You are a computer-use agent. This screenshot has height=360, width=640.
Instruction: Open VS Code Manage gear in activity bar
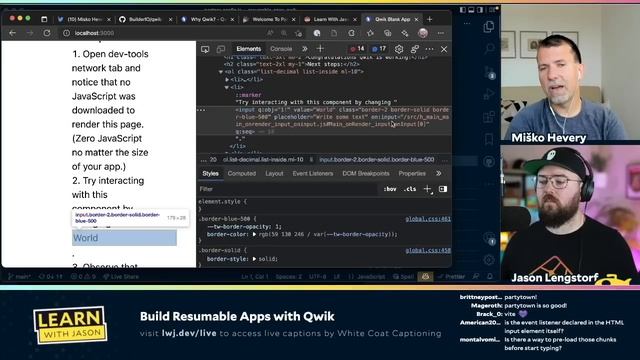point(489,260)
